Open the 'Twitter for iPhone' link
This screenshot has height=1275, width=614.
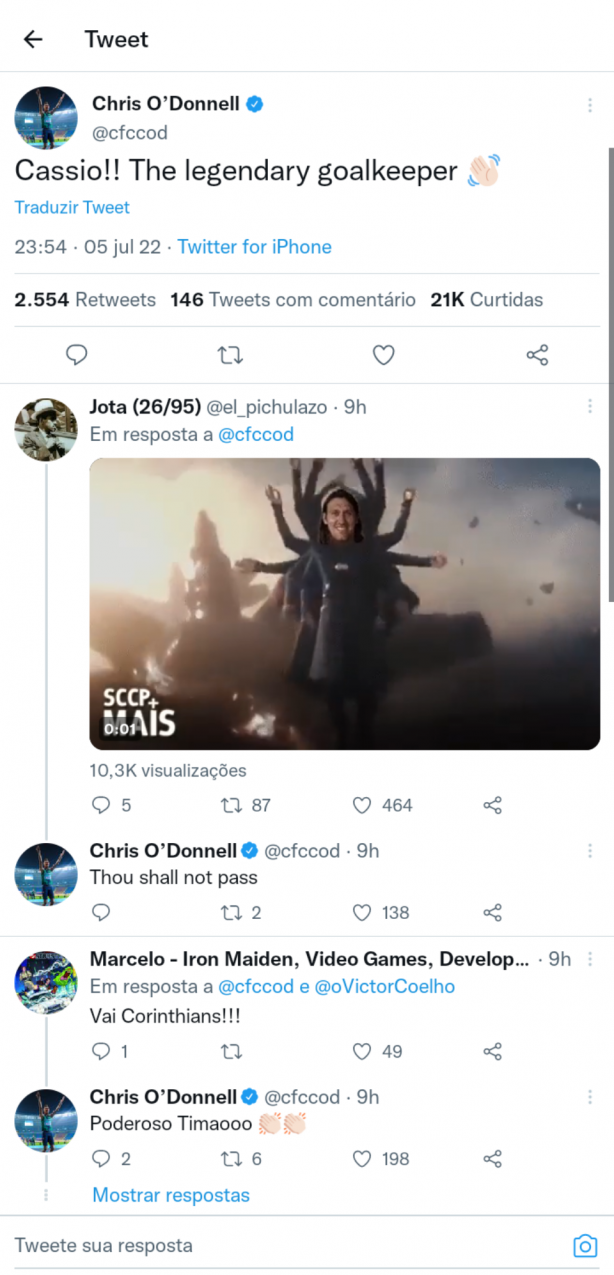(x=255, y=247)
